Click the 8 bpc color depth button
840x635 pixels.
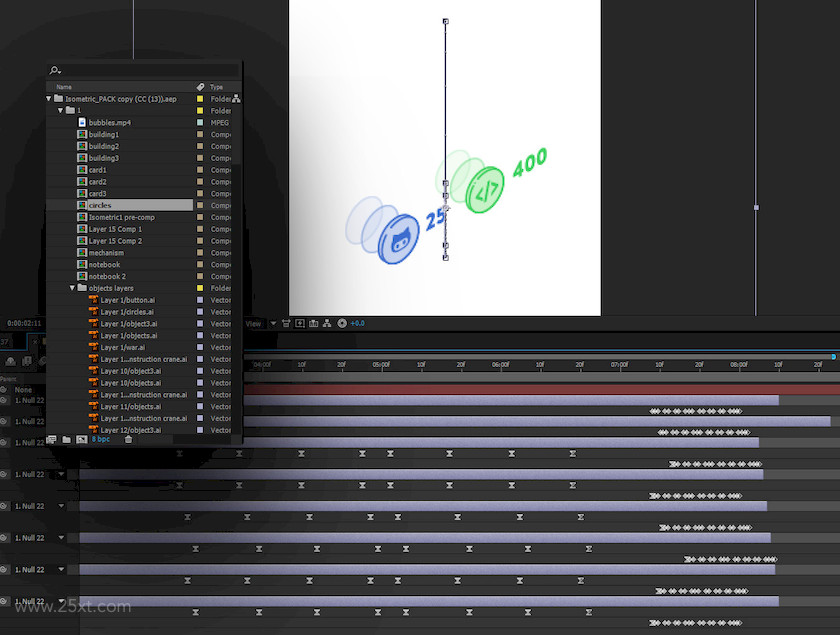[x=100, y=439]
